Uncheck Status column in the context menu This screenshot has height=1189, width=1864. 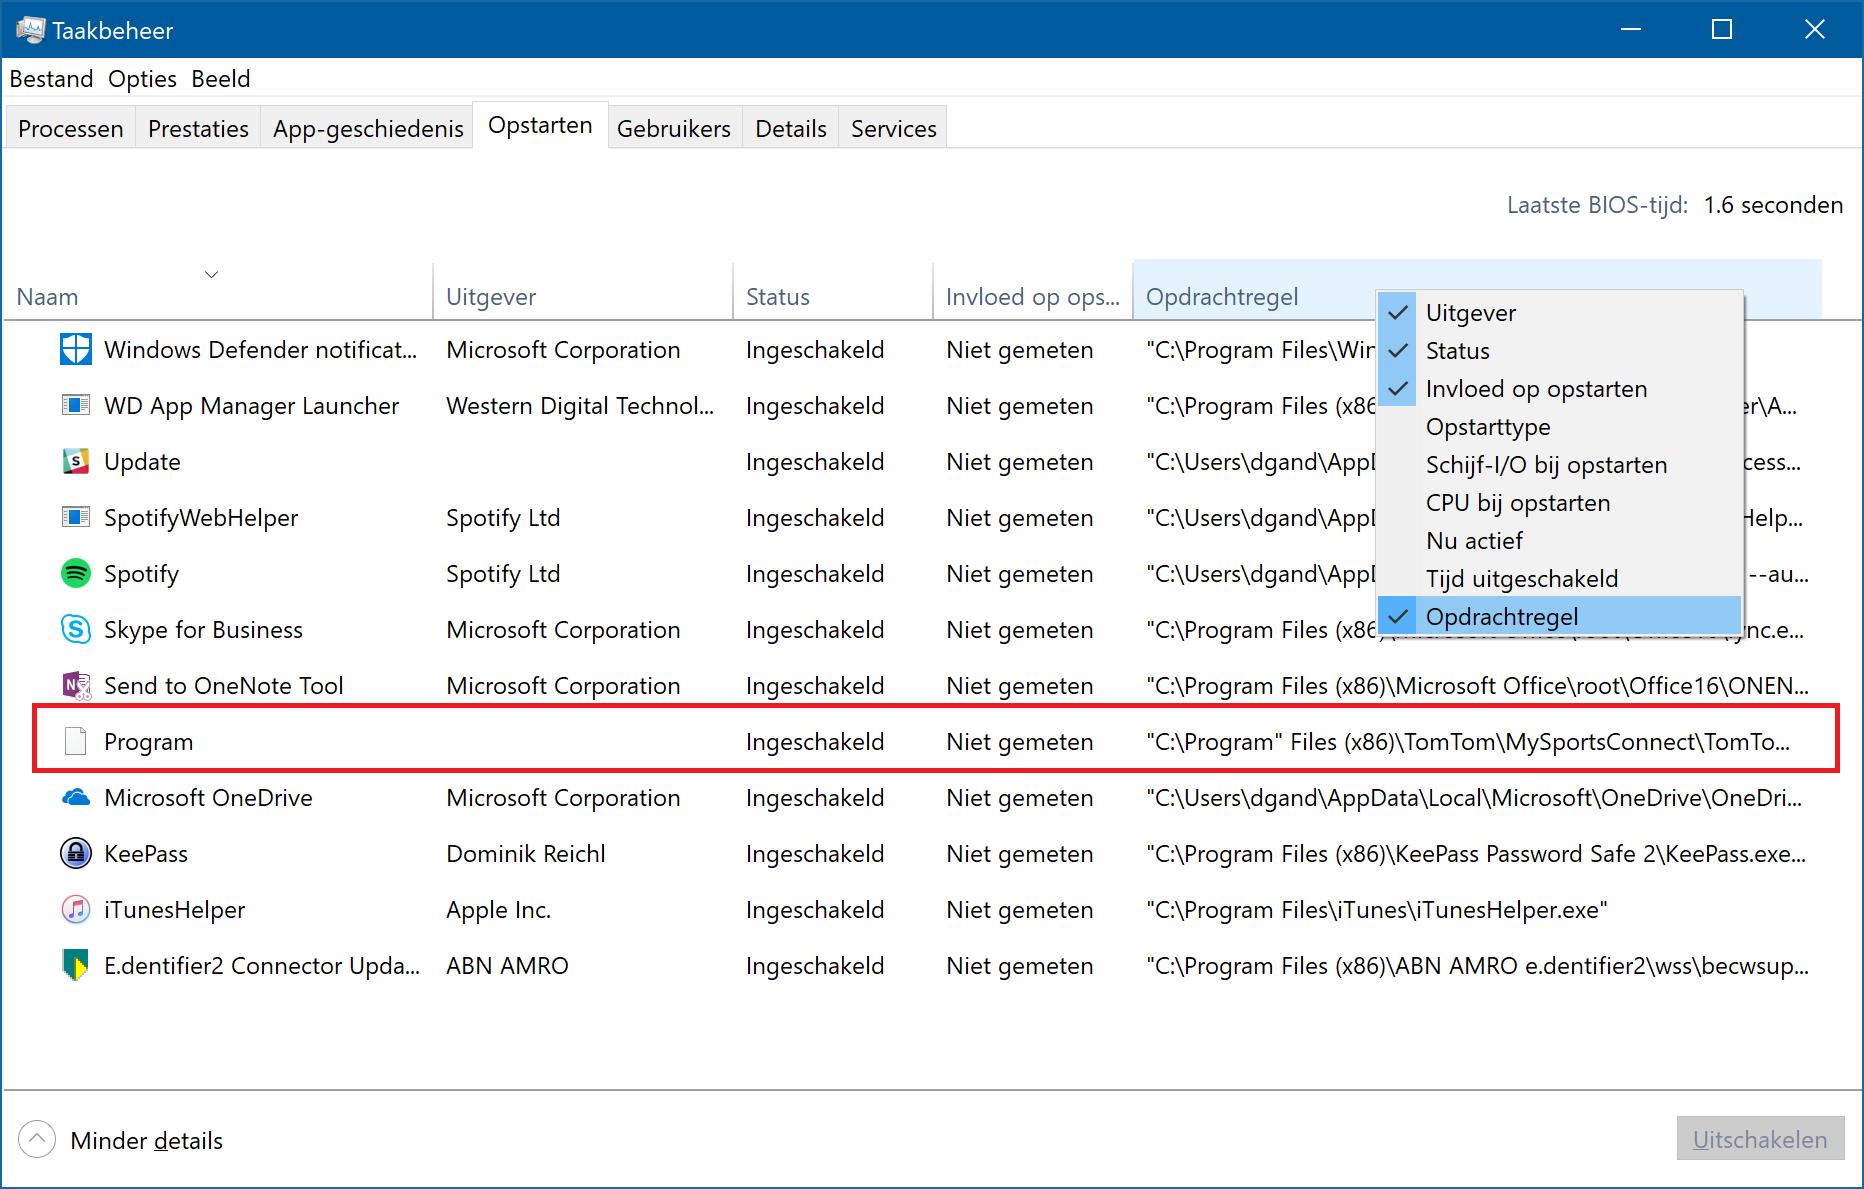pos(1559,351)
